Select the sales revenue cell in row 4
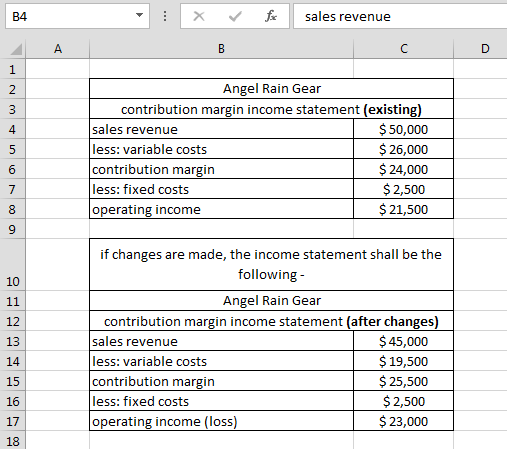 221,129
